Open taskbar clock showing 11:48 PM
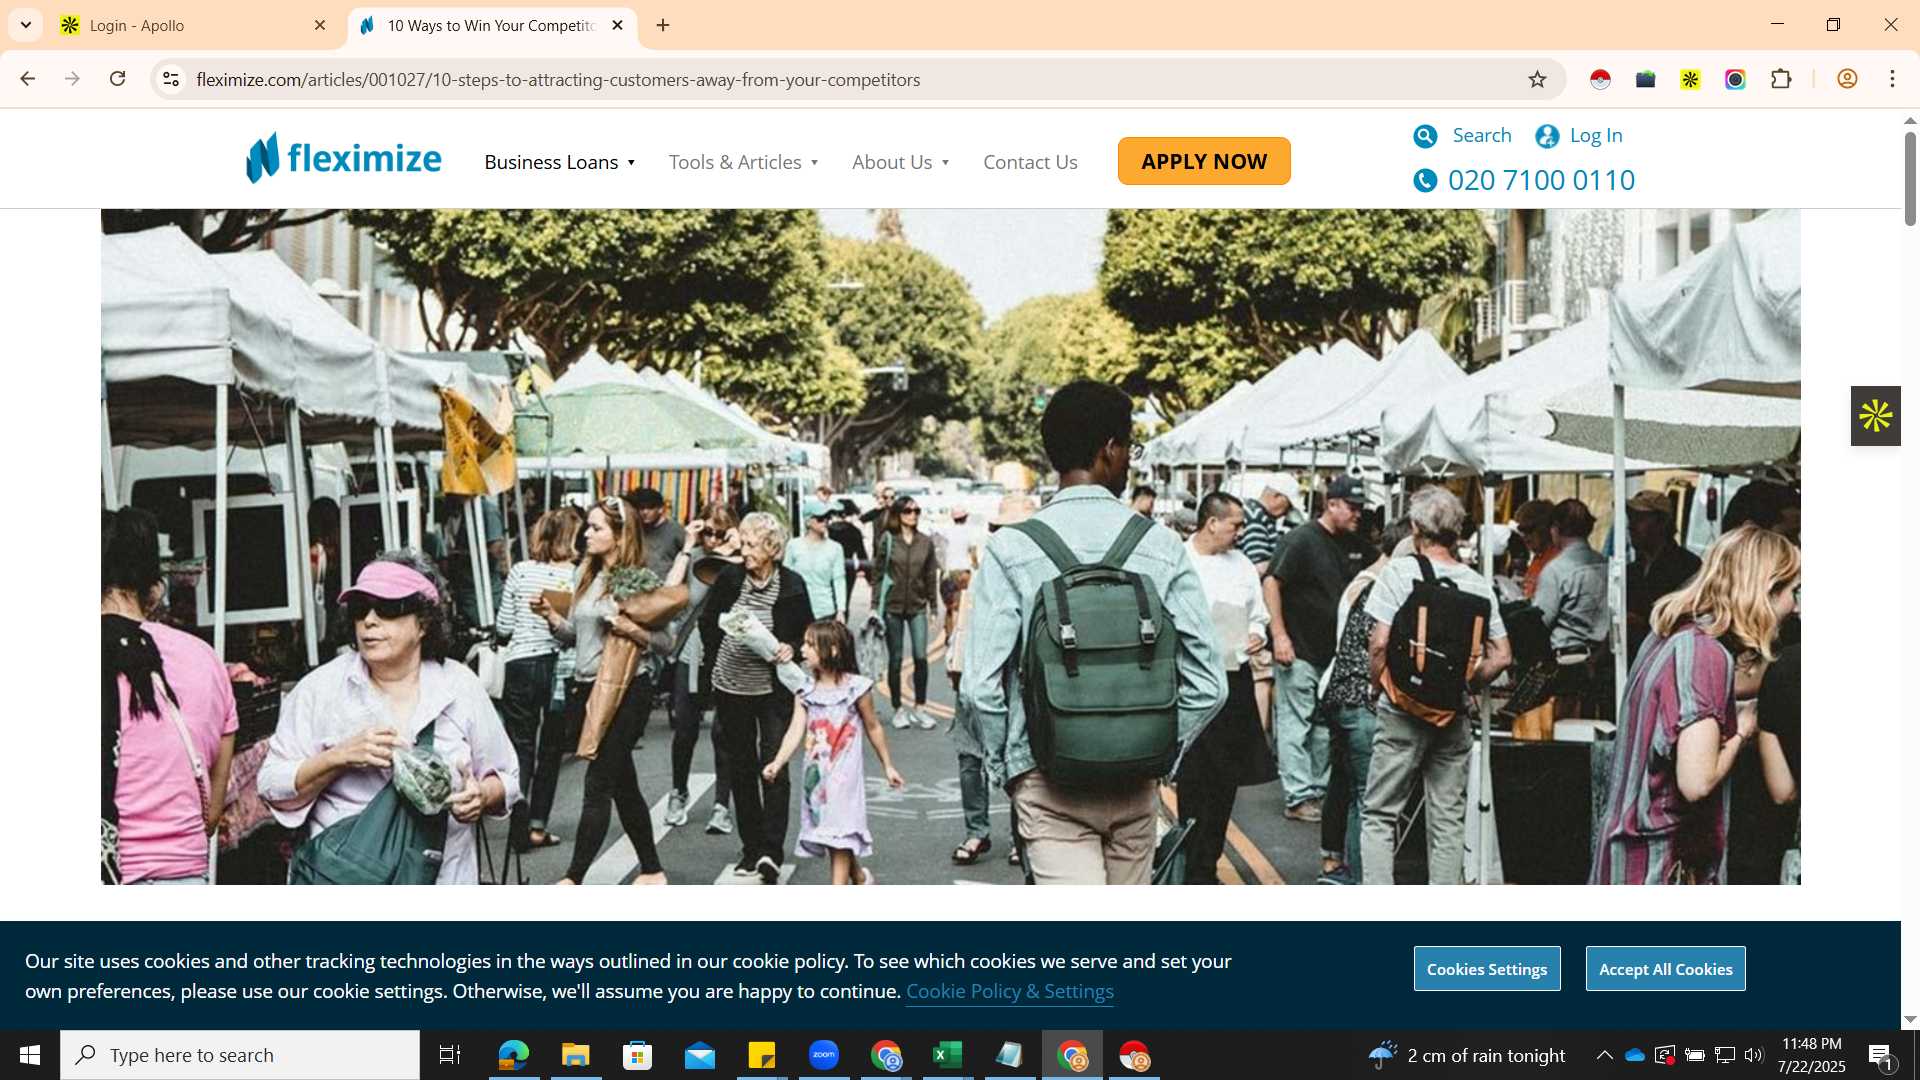 [x=1811, y=1055]
